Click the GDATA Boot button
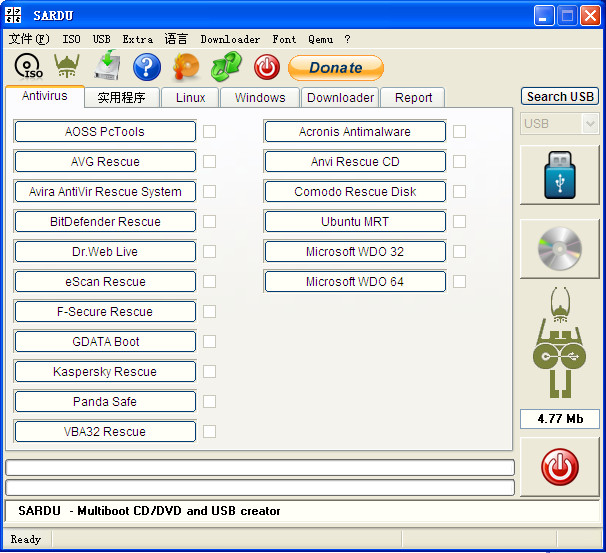 tap(105, 342)
